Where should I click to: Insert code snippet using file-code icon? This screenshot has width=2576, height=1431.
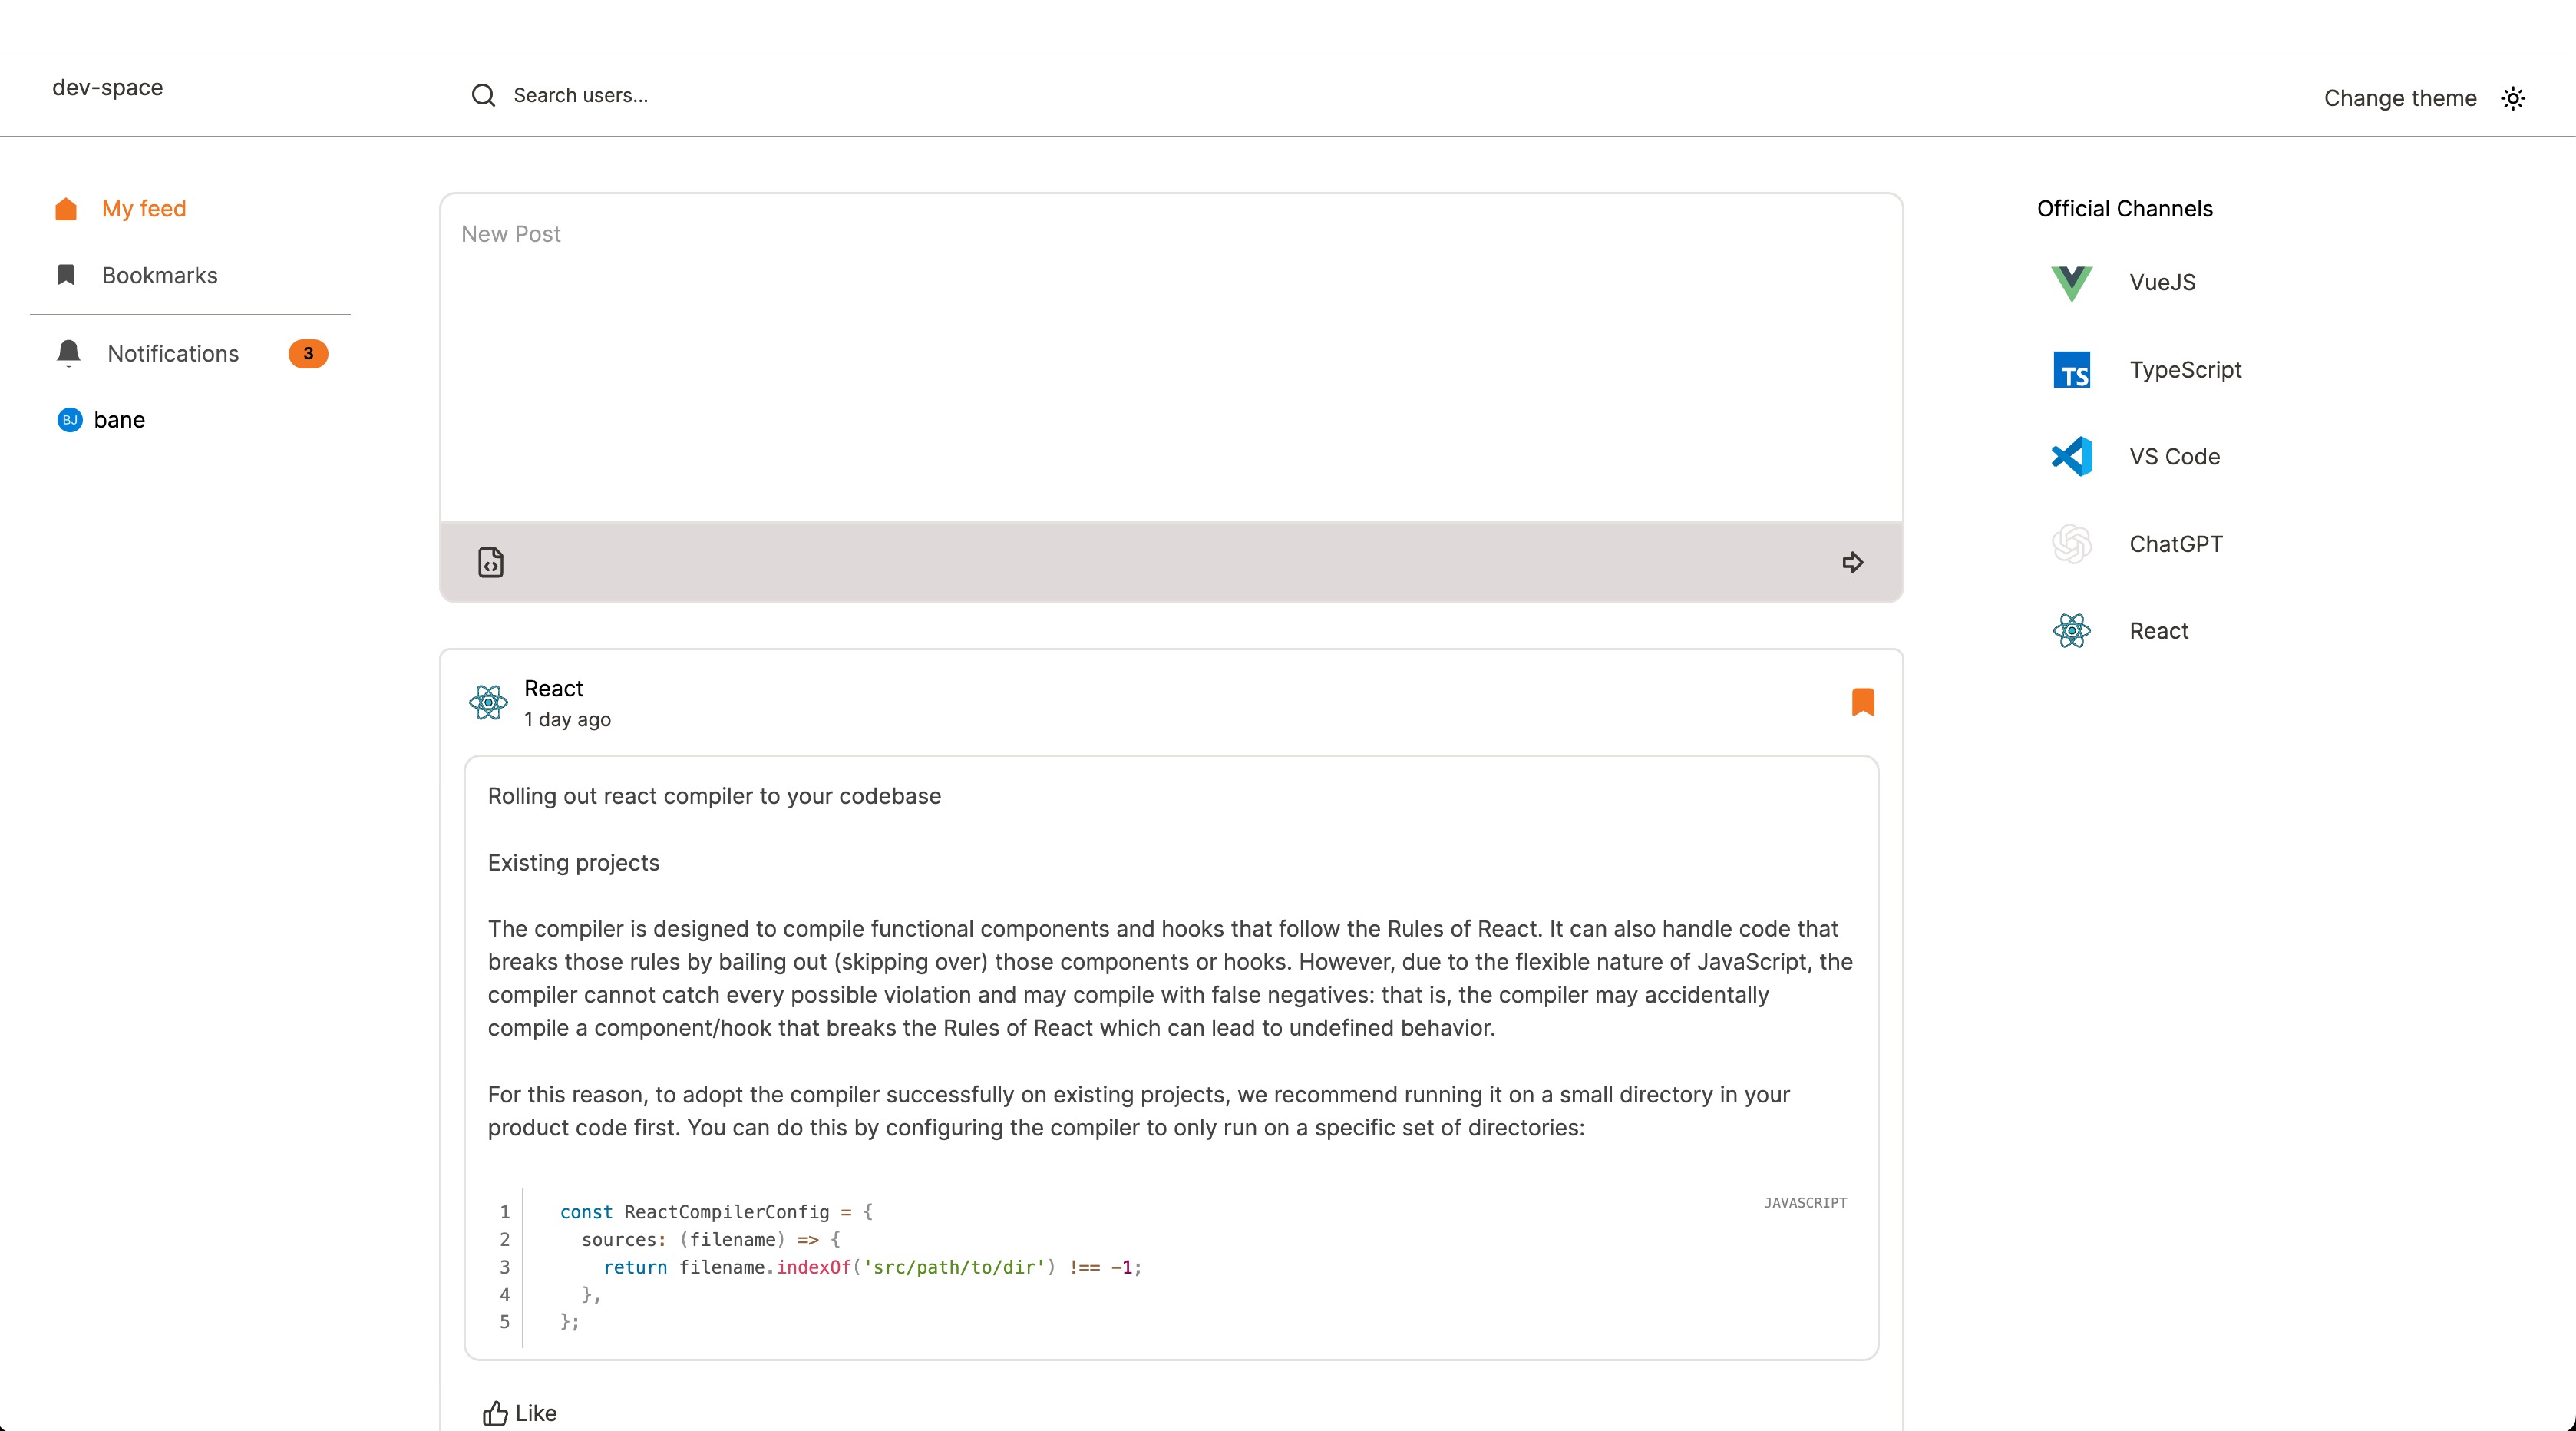coord(490,562)
